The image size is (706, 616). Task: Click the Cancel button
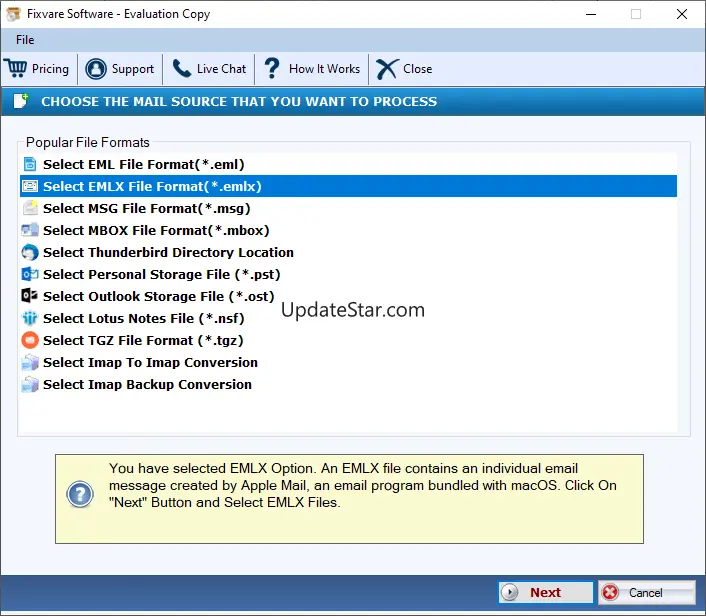point(647,592)
